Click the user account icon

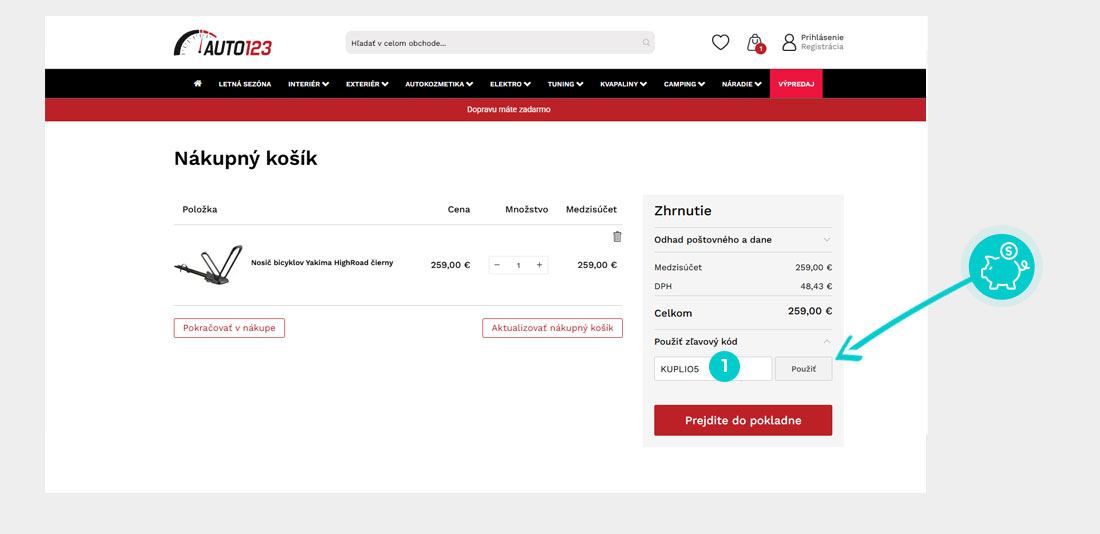tap(789, 42)
